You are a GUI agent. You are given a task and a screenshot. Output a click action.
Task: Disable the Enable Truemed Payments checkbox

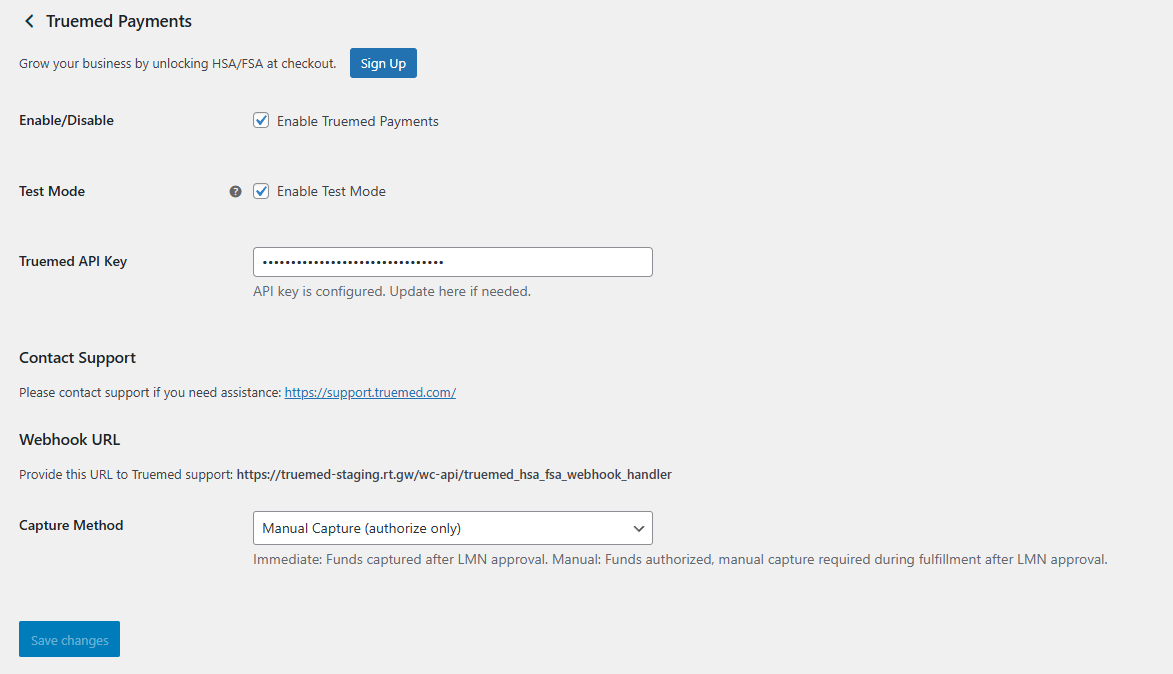[261, 120]
